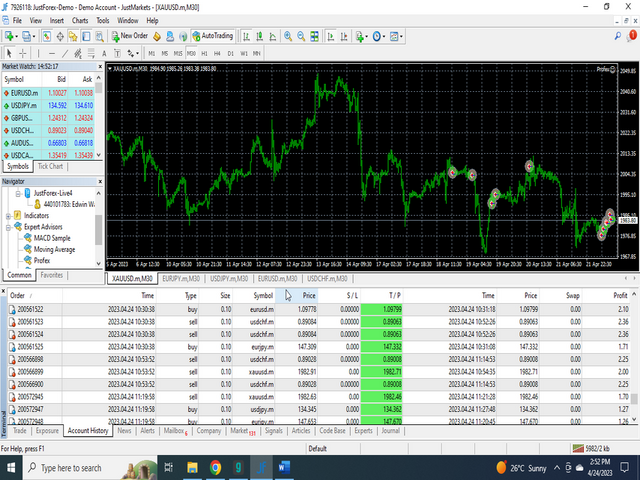Open the Templates dropdown
The height and width of the screenshot is (480, 640).
pos(396,36)
